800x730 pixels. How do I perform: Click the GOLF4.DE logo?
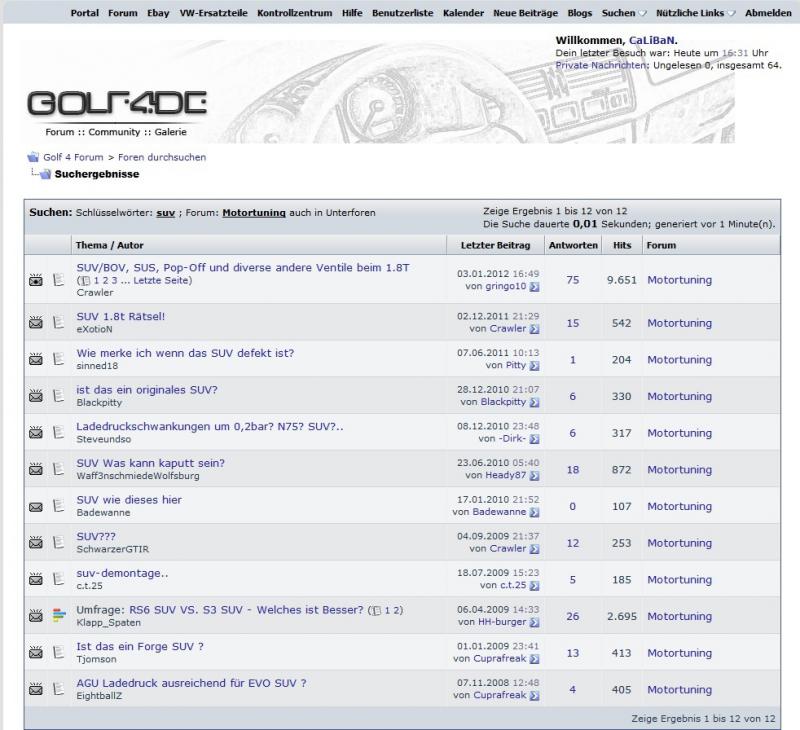(x=117, y=104)
